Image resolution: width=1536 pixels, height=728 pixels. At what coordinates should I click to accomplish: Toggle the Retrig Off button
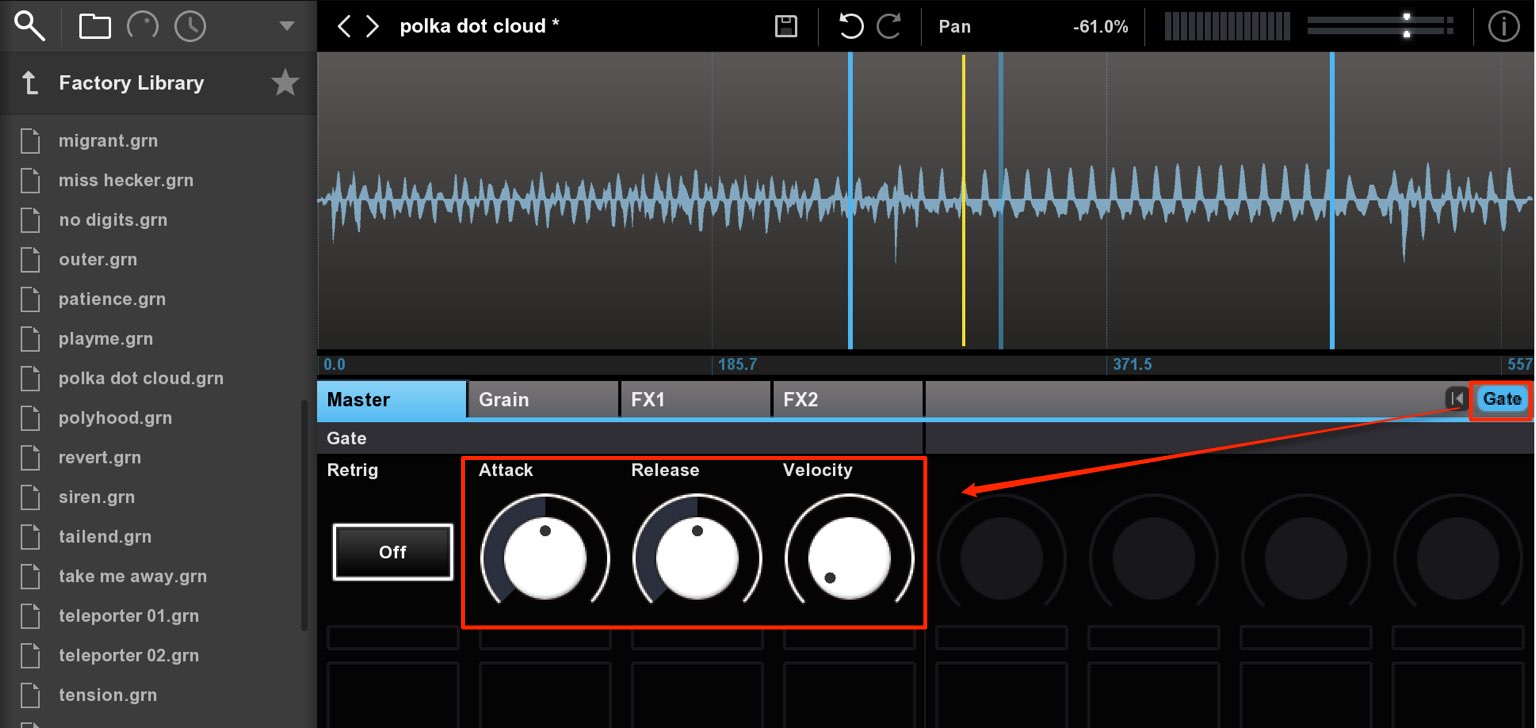coord(393,552)
